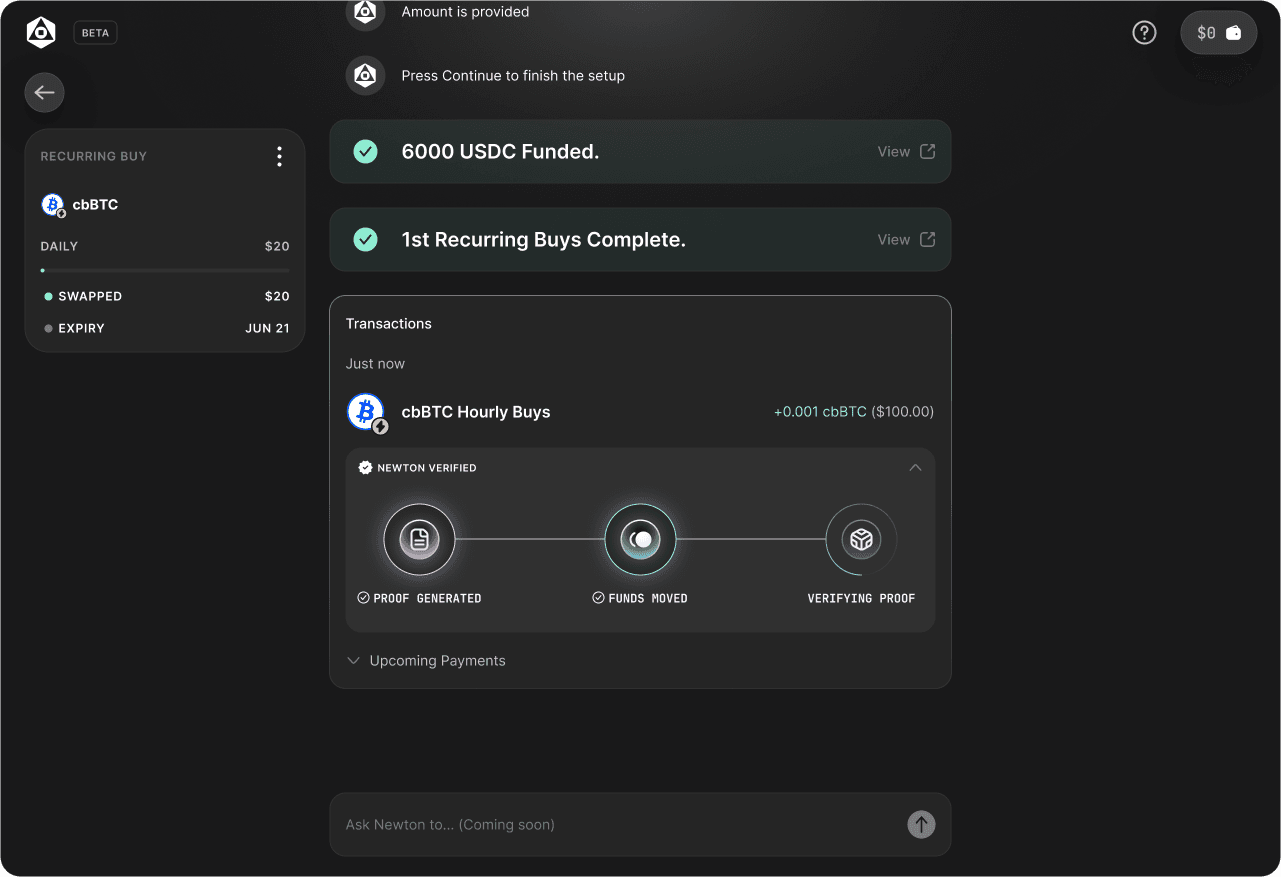Viewport: 1281px width, 877px height.
Task: Click the PROOF GENERATED label
Action: tap(427, 599)
